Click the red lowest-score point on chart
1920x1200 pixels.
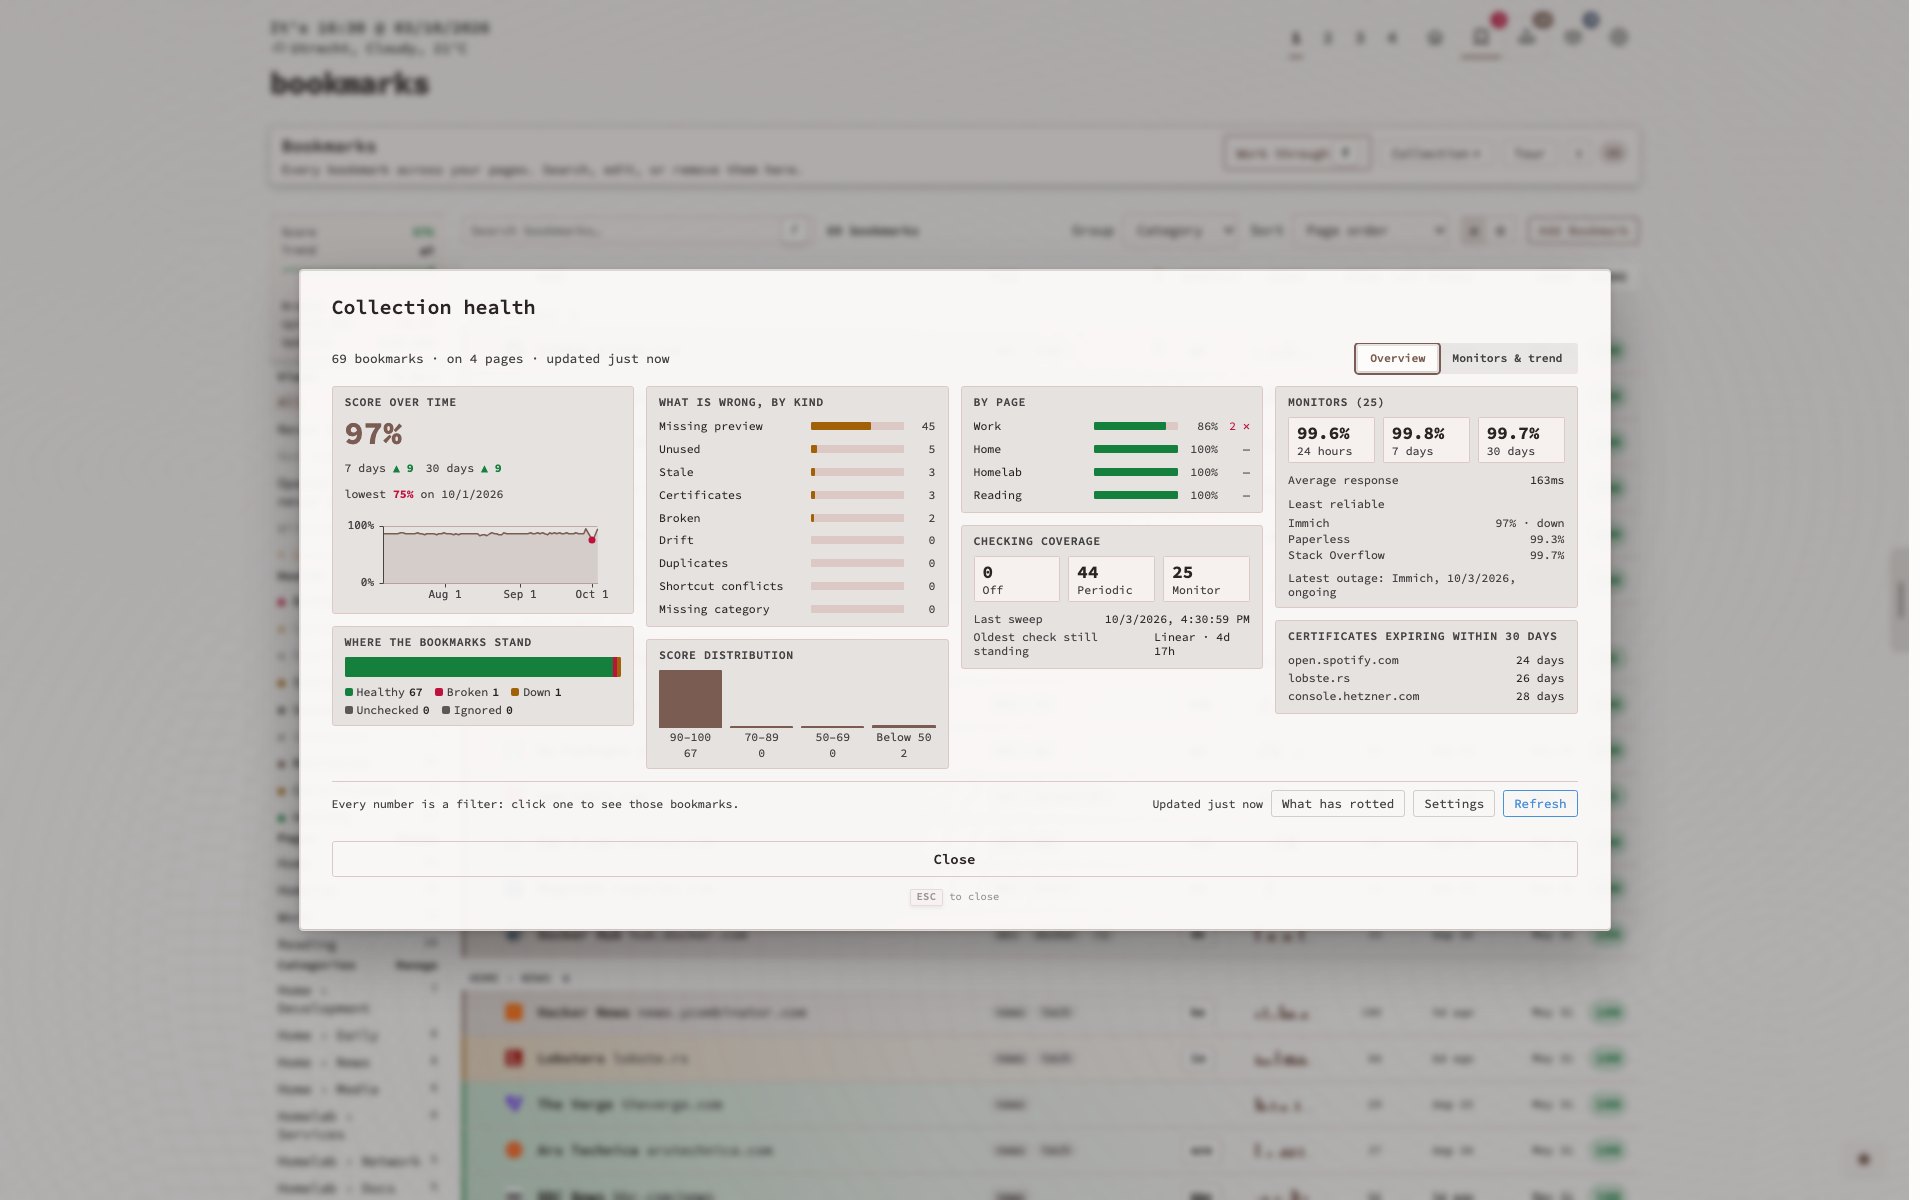coord(592,539)
